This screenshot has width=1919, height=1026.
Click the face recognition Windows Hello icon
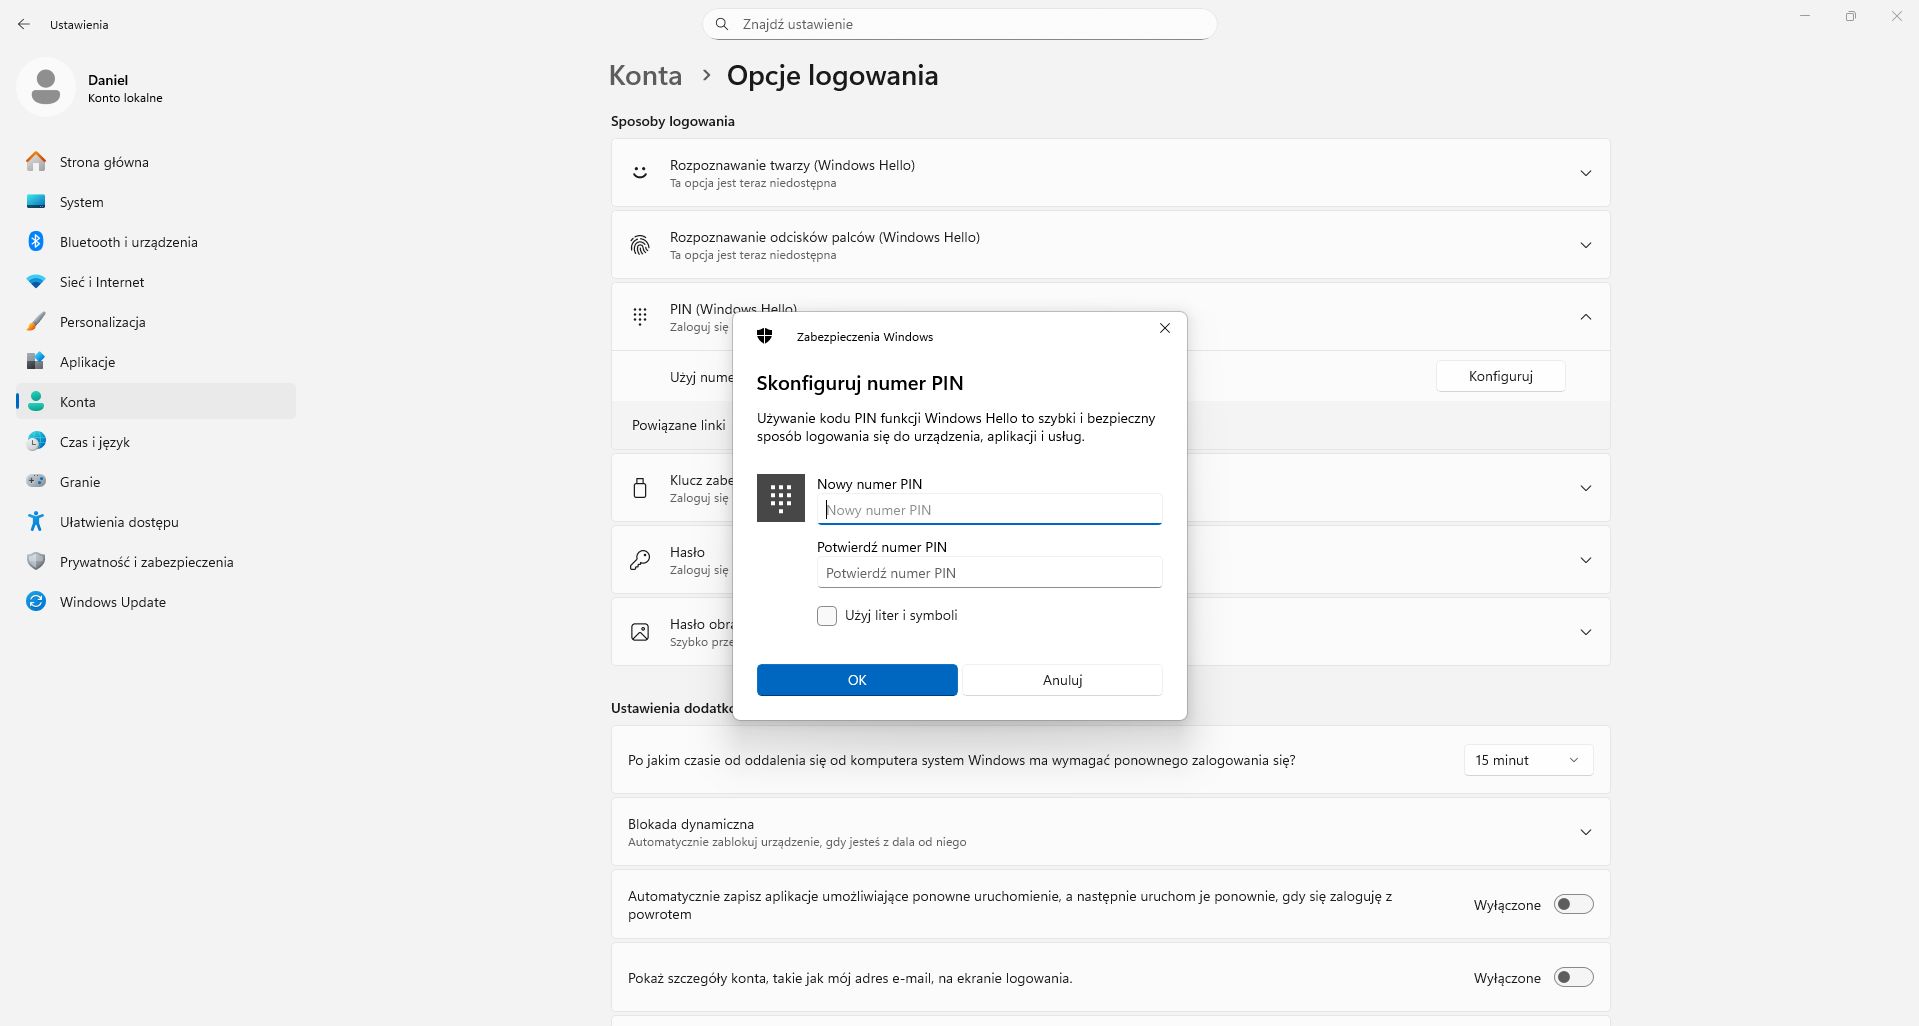point(640,172)
